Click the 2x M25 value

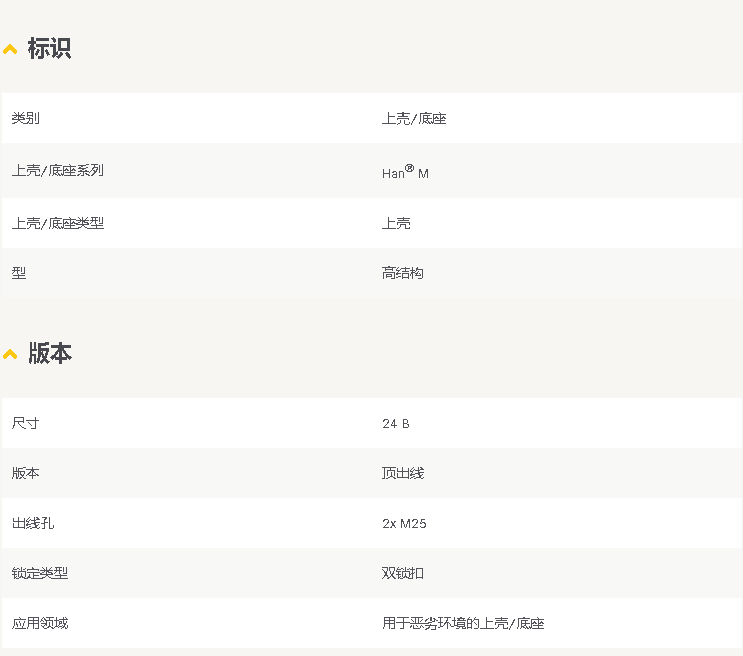coord(404,523)
